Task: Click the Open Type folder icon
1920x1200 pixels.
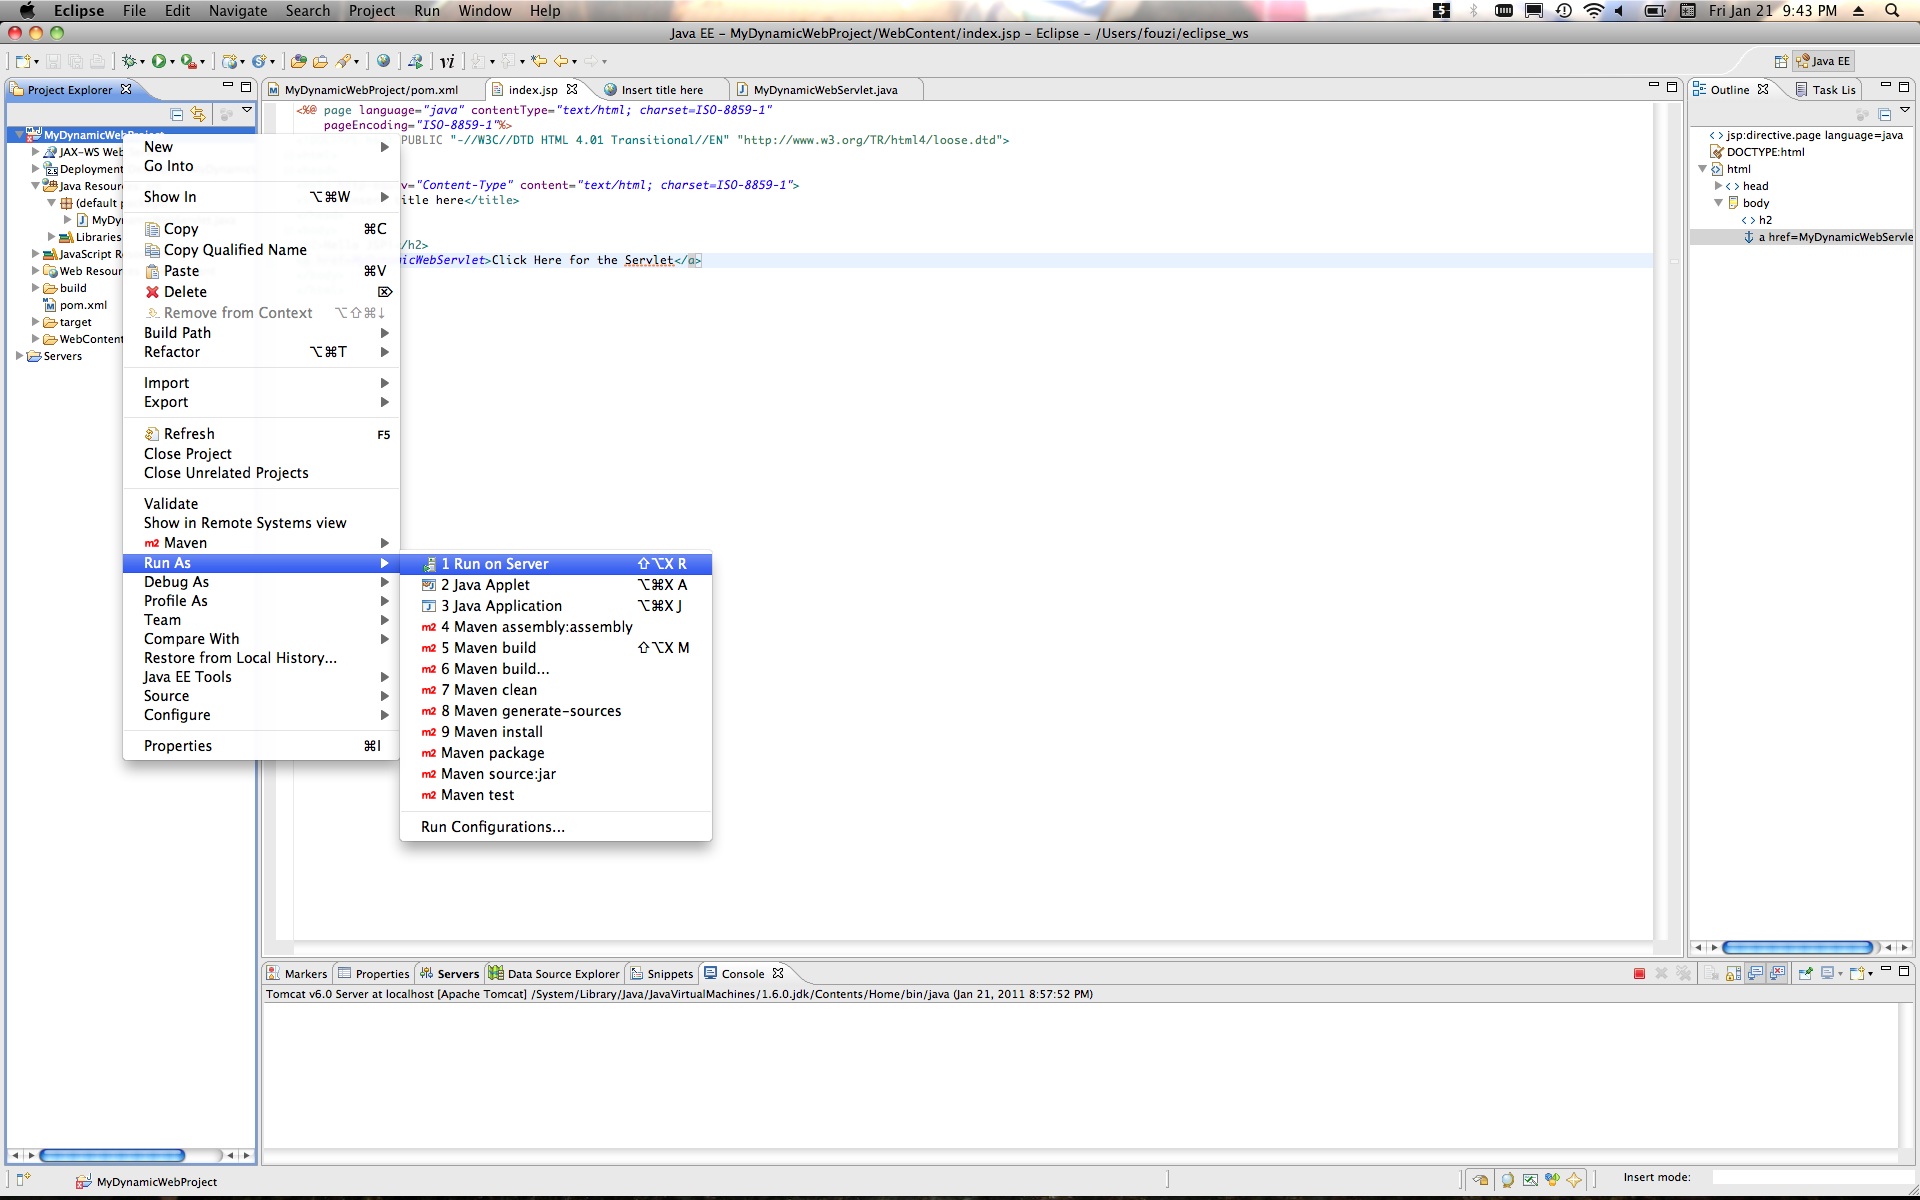Action: click(298, 61)
